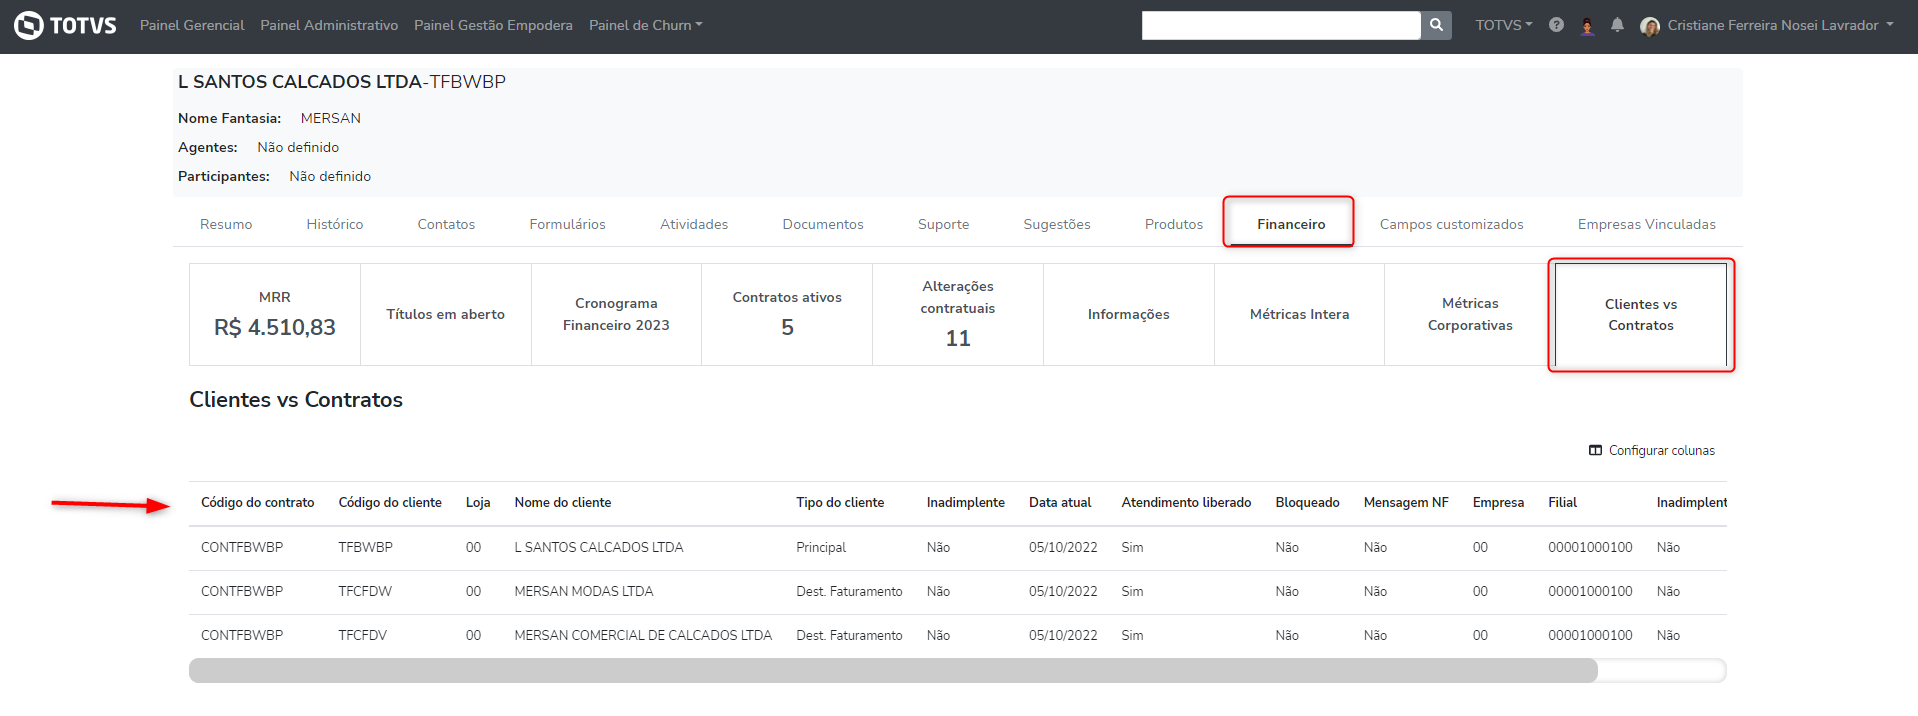The height and width of the screenshot is (716, 1918).
Task: Click the TOTVS logo in navbar
Action: (65, 25)
